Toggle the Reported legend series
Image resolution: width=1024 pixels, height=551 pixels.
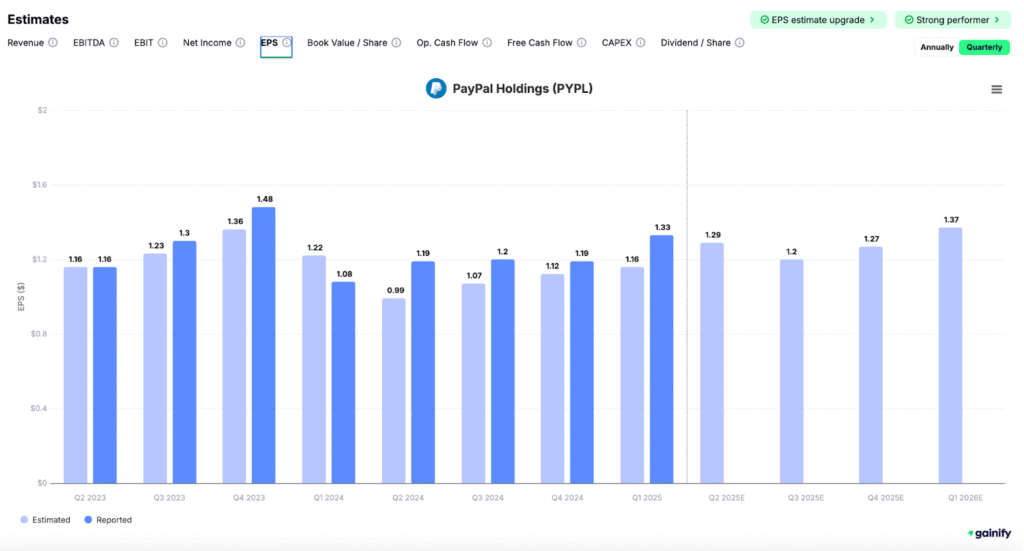[x=108, y=520]
